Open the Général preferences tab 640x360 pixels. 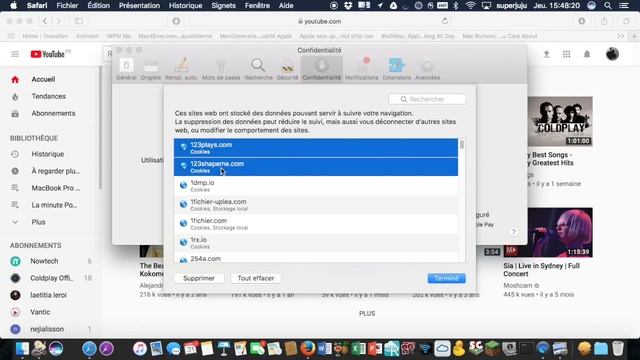[126, 69]
